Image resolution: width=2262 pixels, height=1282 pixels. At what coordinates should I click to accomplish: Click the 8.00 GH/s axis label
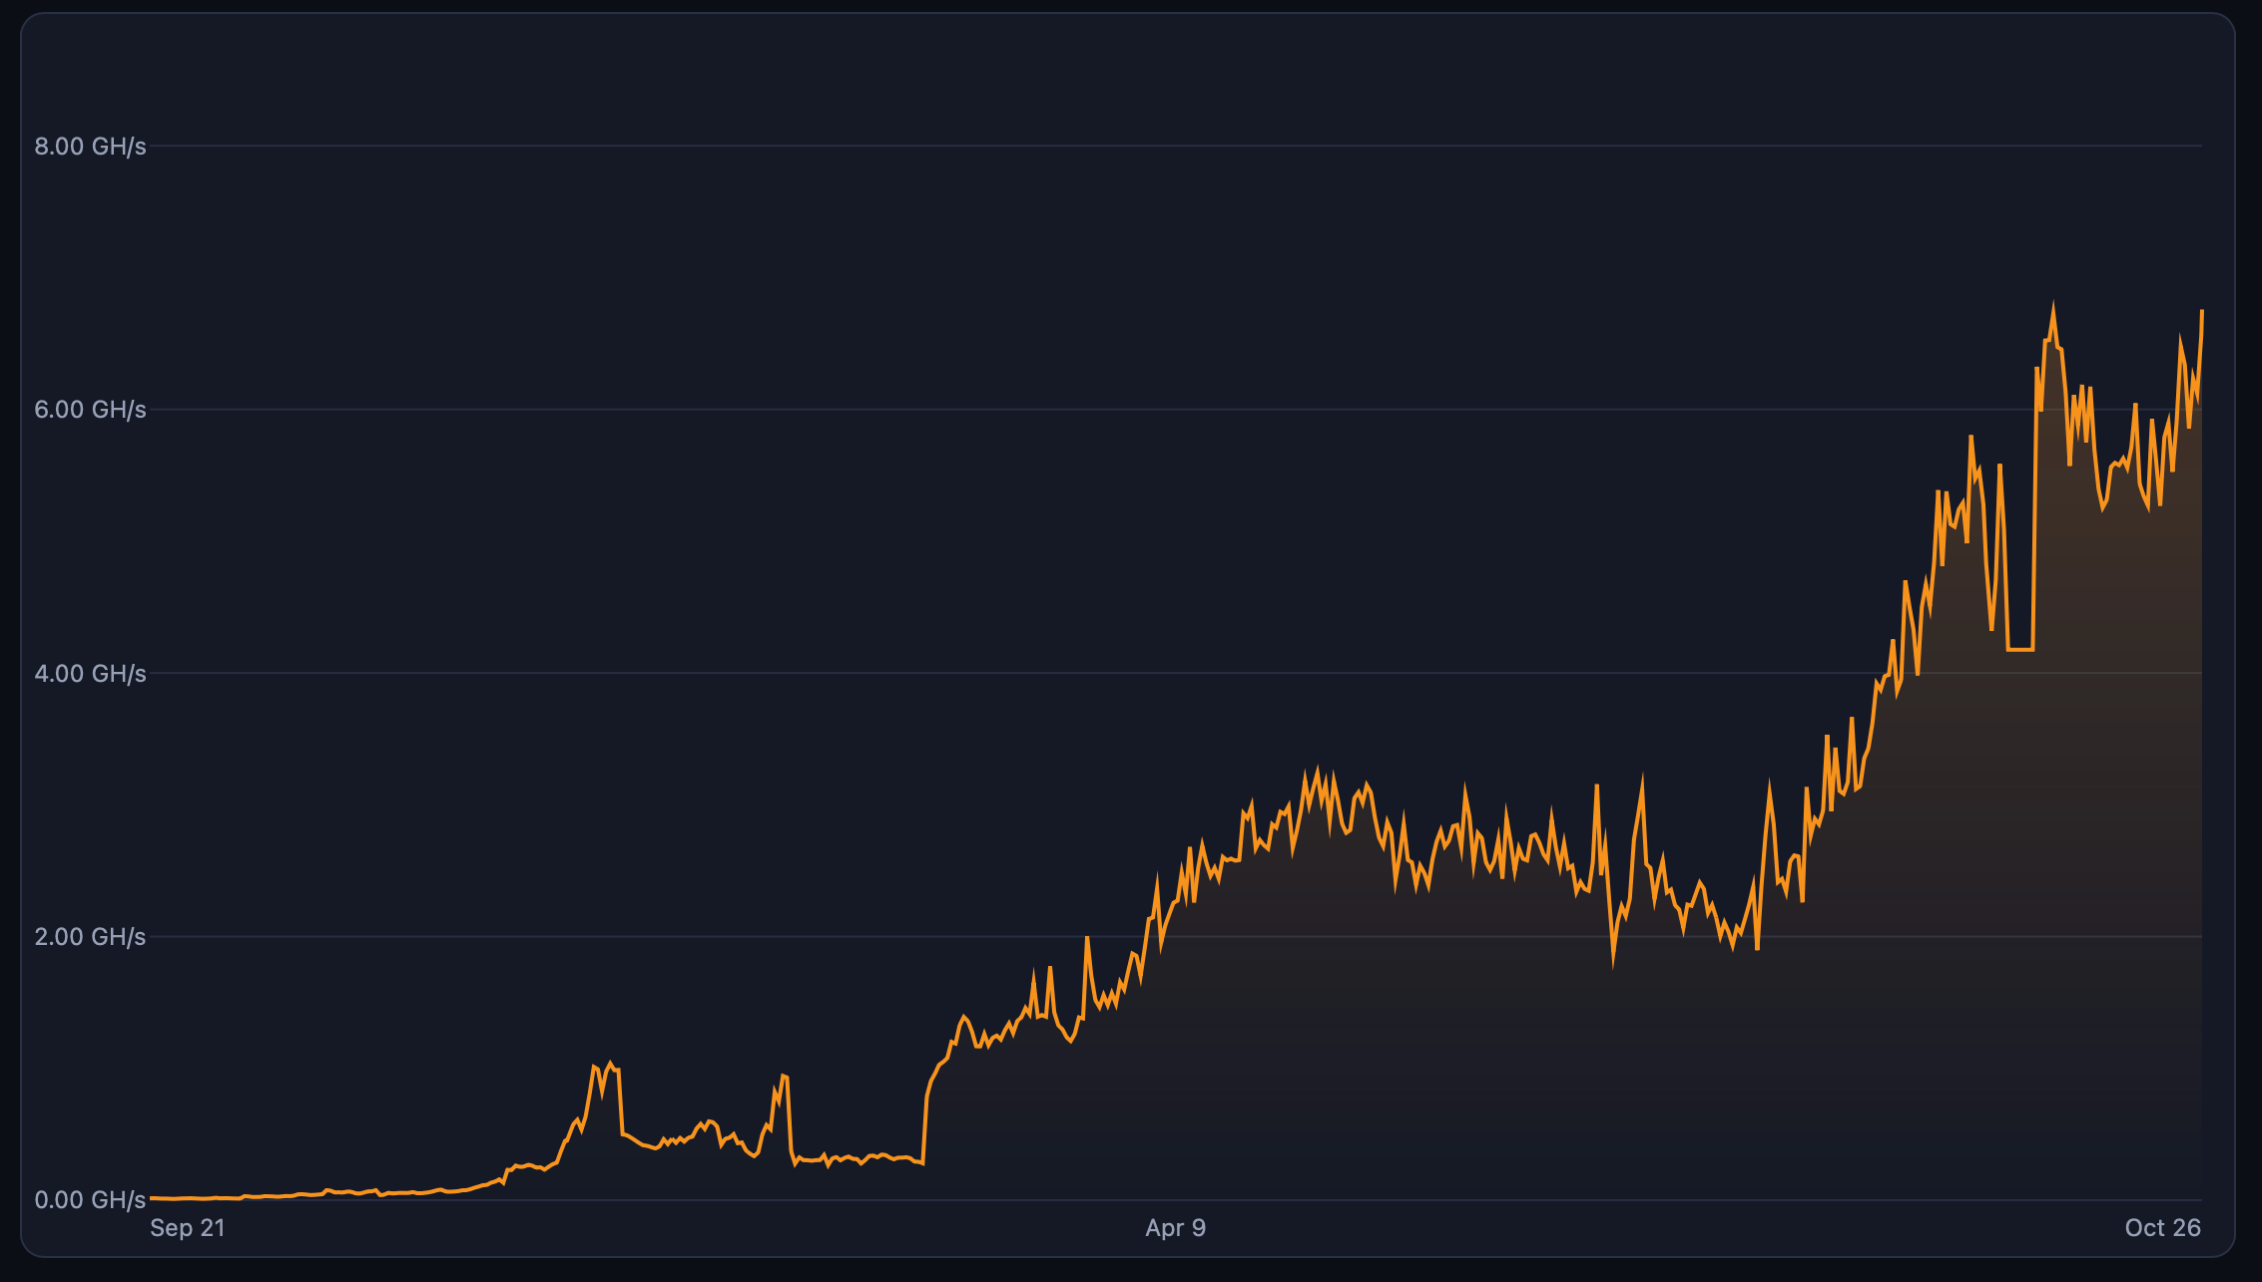tap(90, 147)
